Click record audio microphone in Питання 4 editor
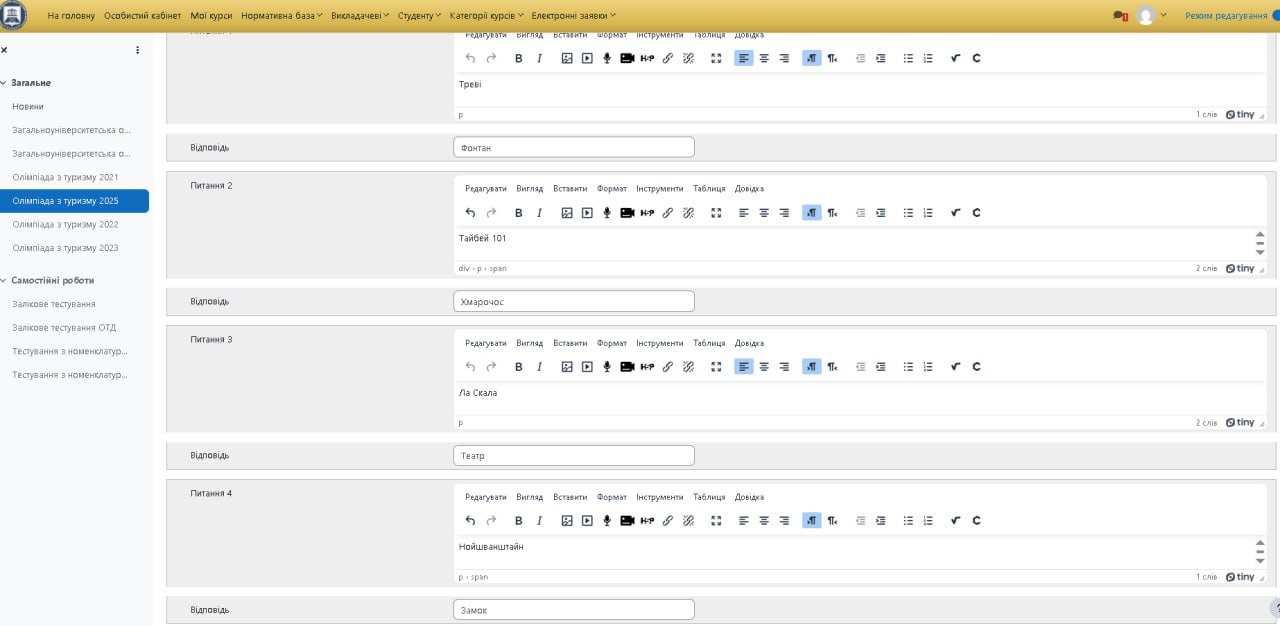1280x626 pixels. click(606, 520)
